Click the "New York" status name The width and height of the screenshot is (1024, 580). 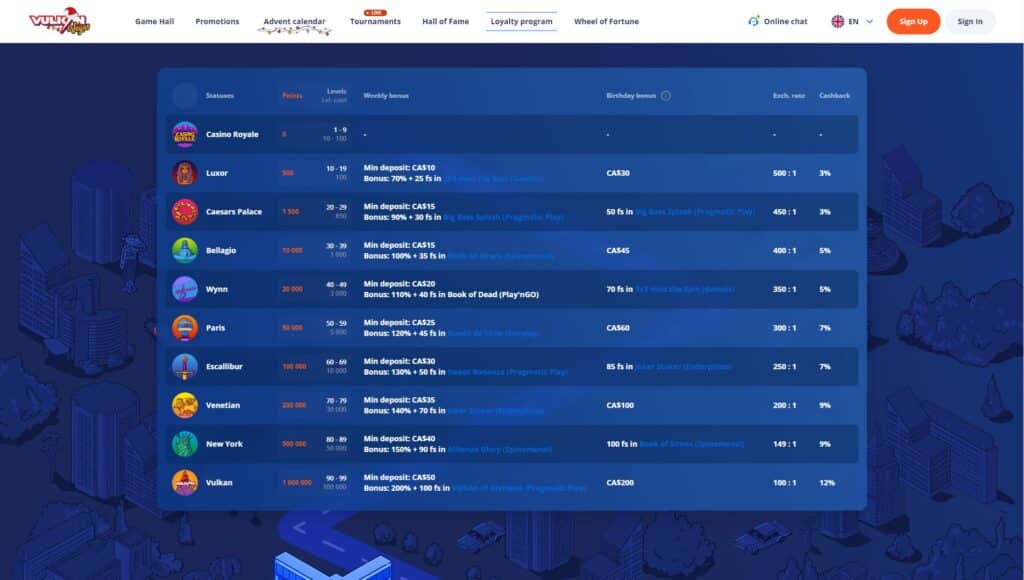pyautogui.click(x=224, y=443)
